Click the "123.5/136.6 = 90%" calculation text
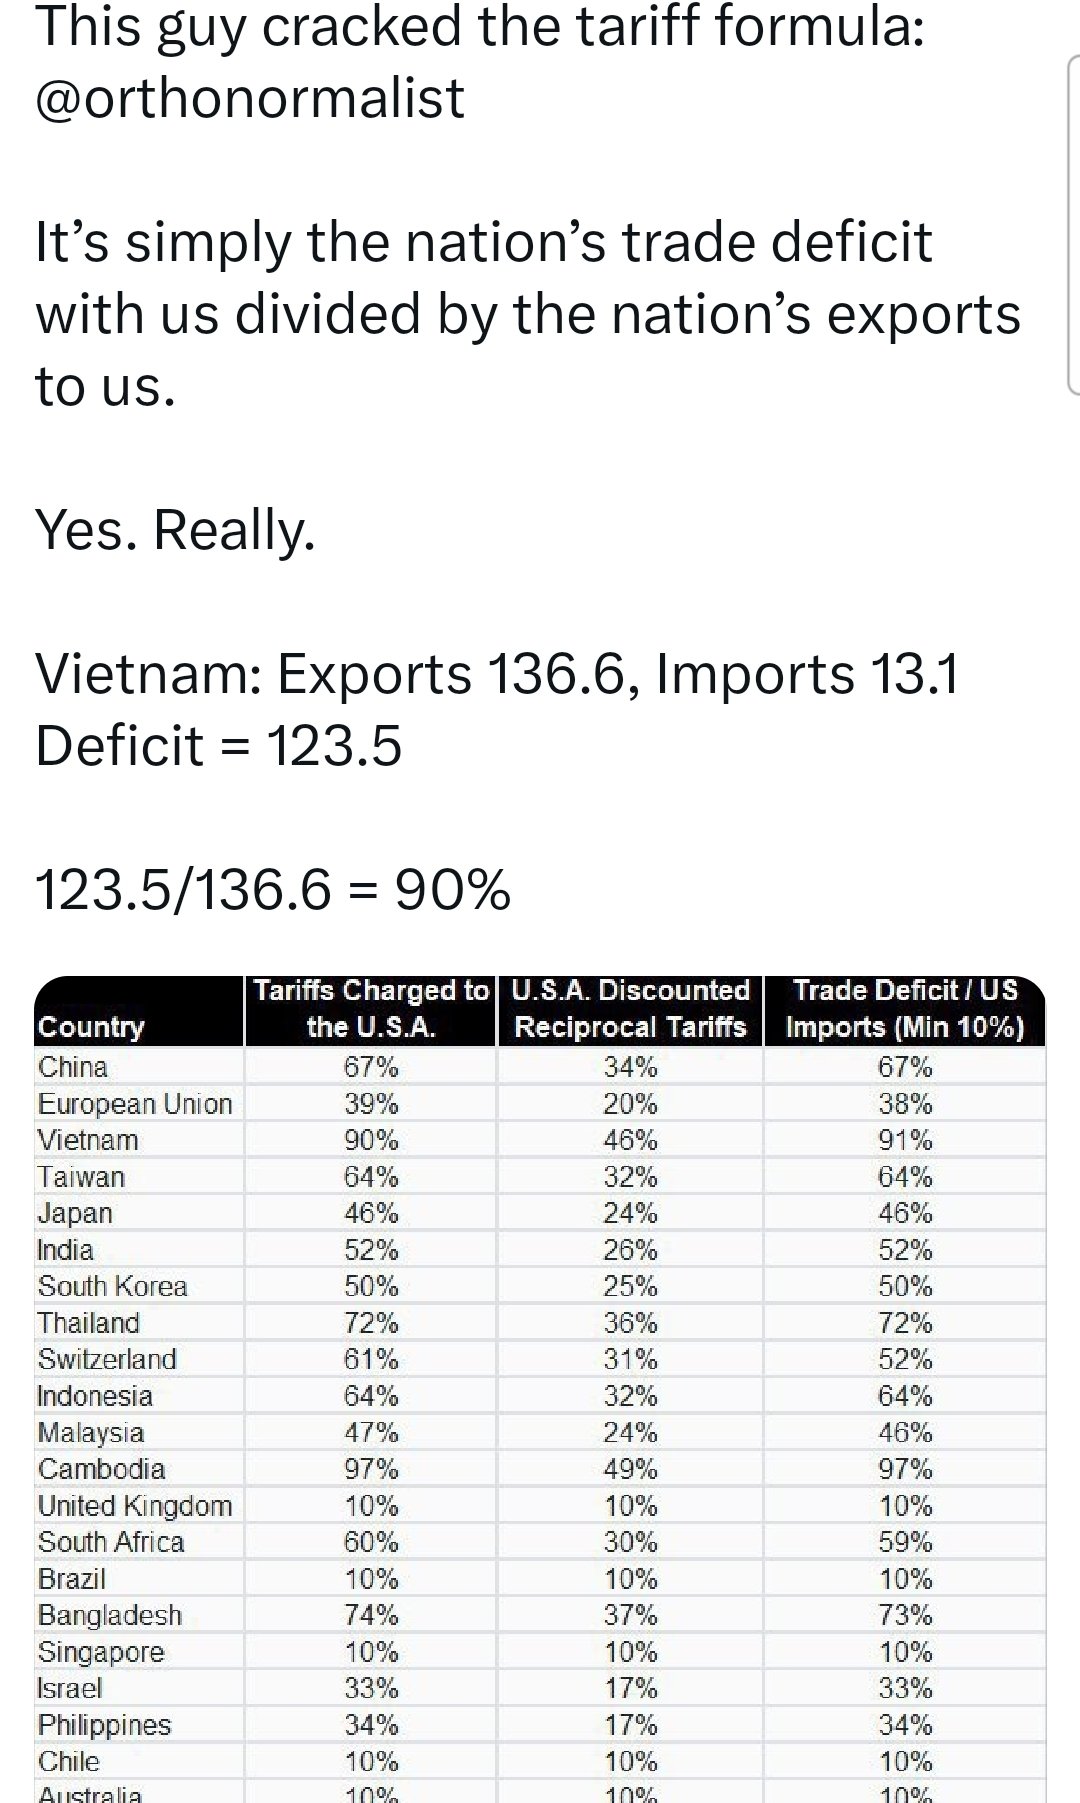Viewport: 1080px width, 1803px height. point(273,889)
